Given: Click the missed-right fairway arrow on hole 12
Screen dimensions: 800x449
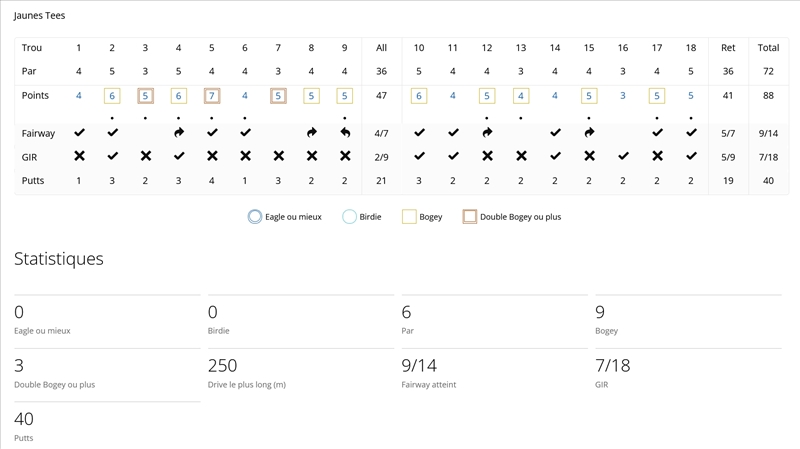Looking at the screenshot, I should 487,133.
